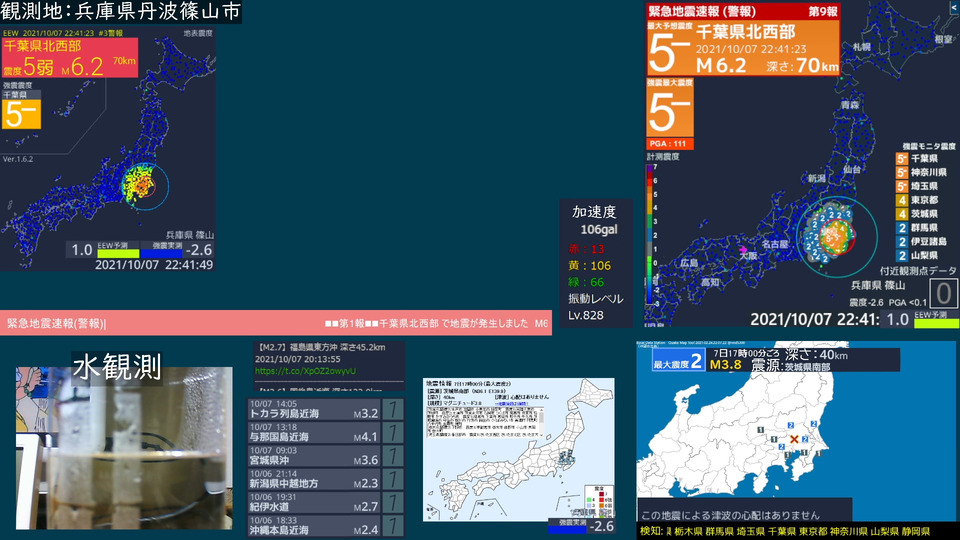Click the M3.8 震源:茨城県南部 header

click(778, 360)
